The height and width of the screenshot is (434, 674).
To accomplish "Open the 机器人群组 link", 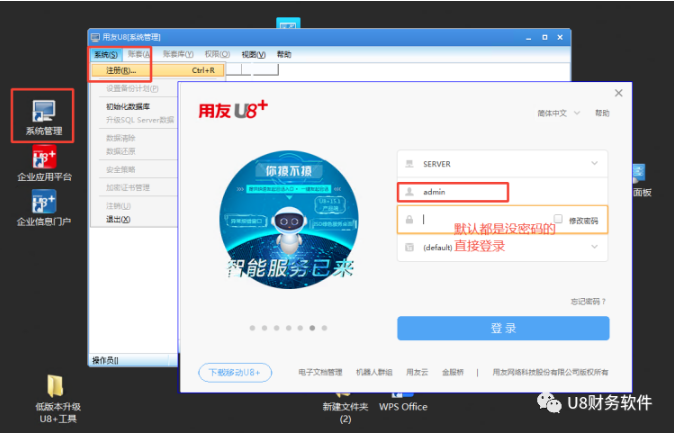I will pos(374,372).
